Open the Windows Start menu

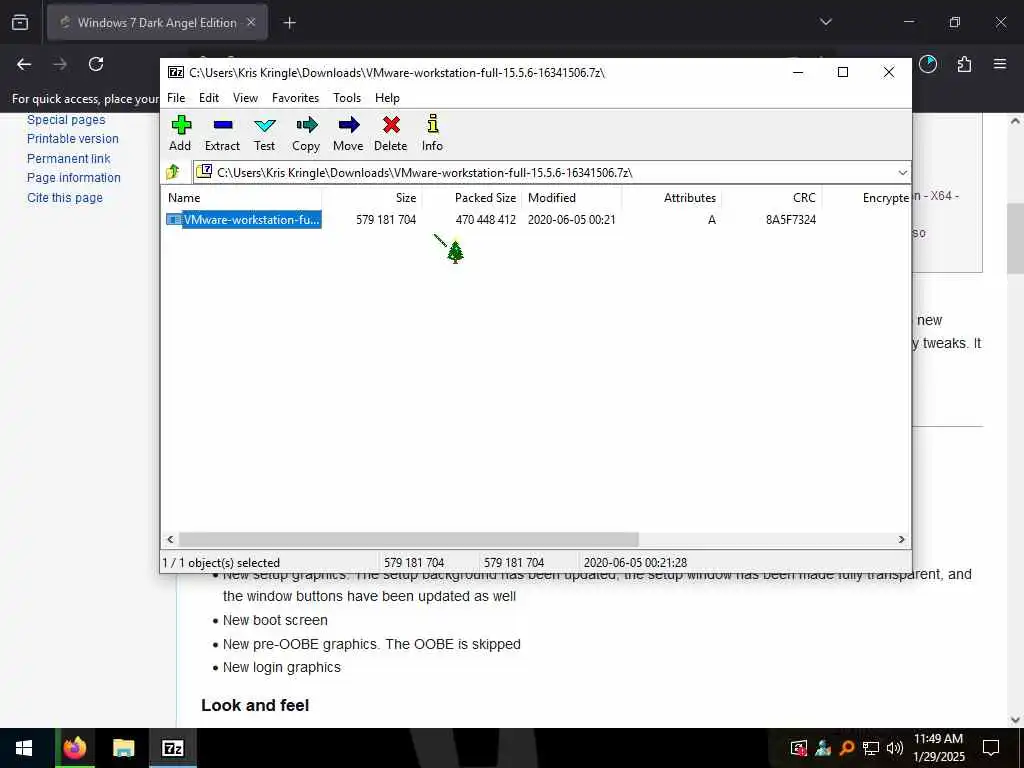pos(24,748)
